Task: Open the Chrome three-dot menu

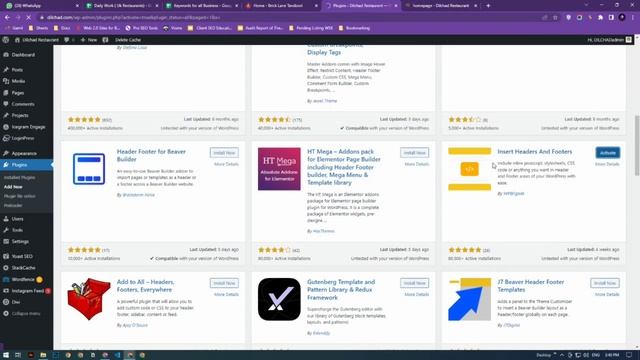Action: coord(633,18)
